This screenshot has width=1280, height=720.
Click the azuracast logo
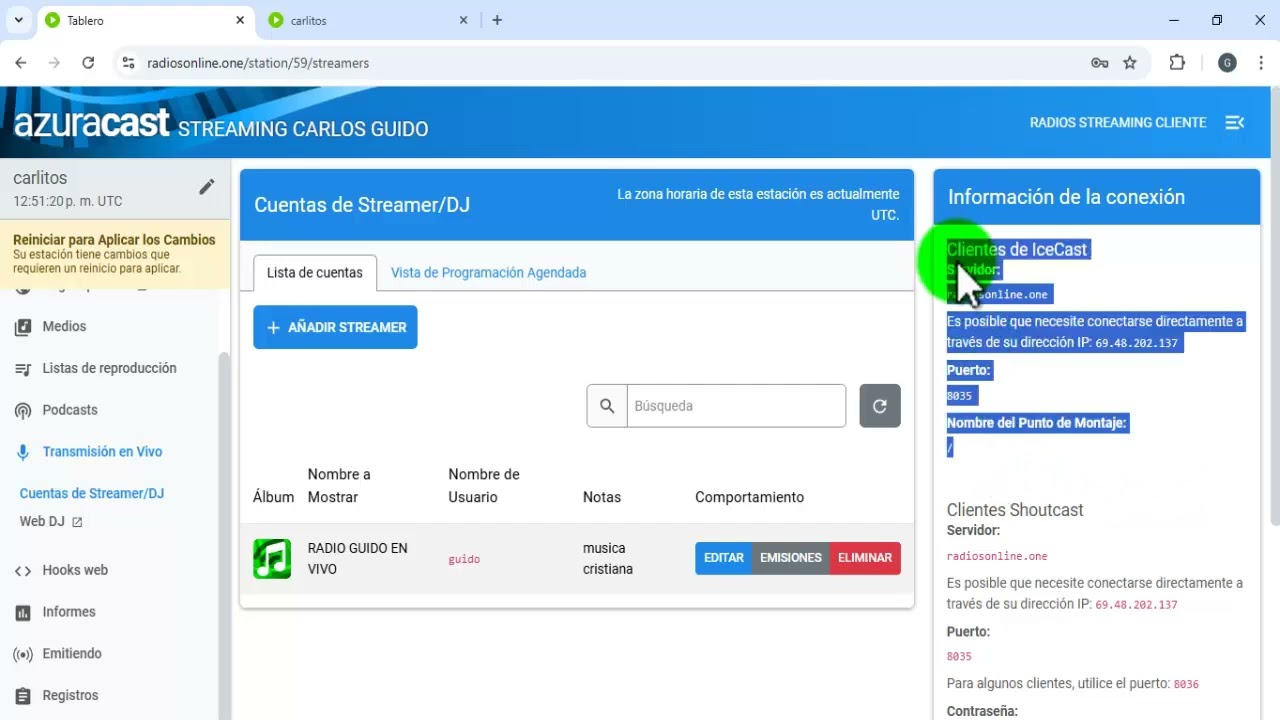tap(91, 124)
